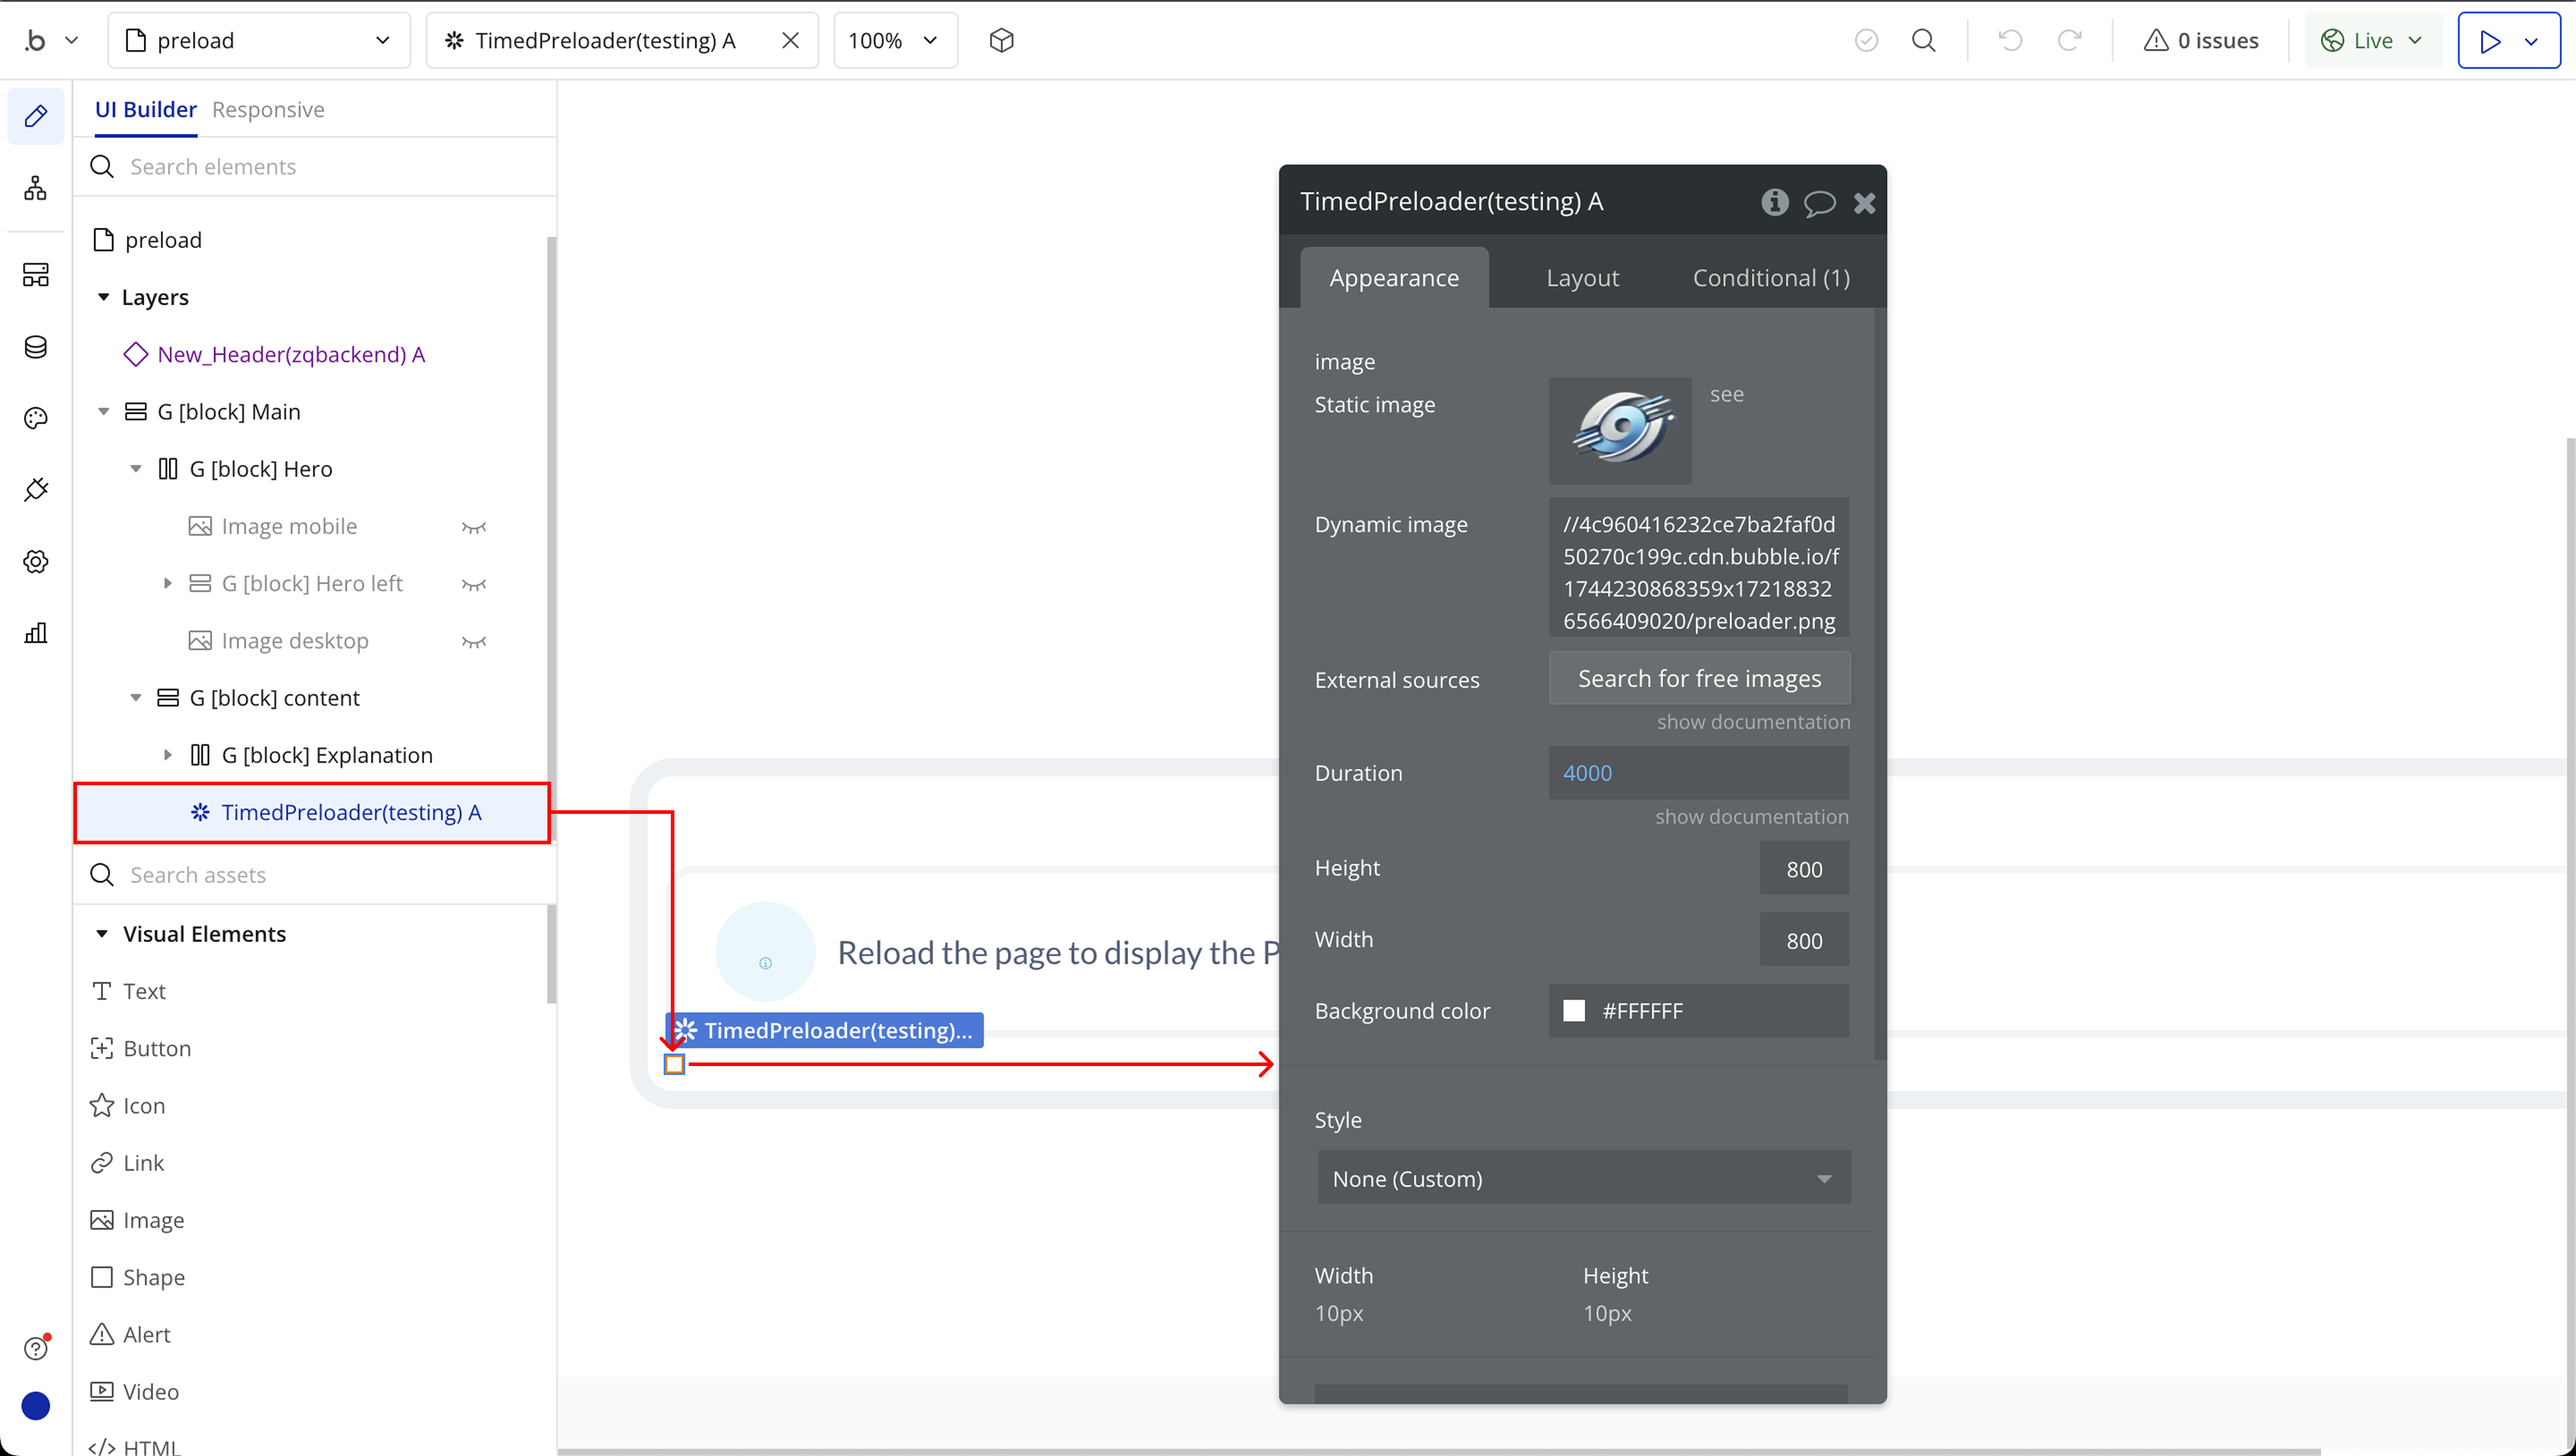Open the Plugins tab icon
The height and width of the screenshot is (1456, 2576).
36,490
